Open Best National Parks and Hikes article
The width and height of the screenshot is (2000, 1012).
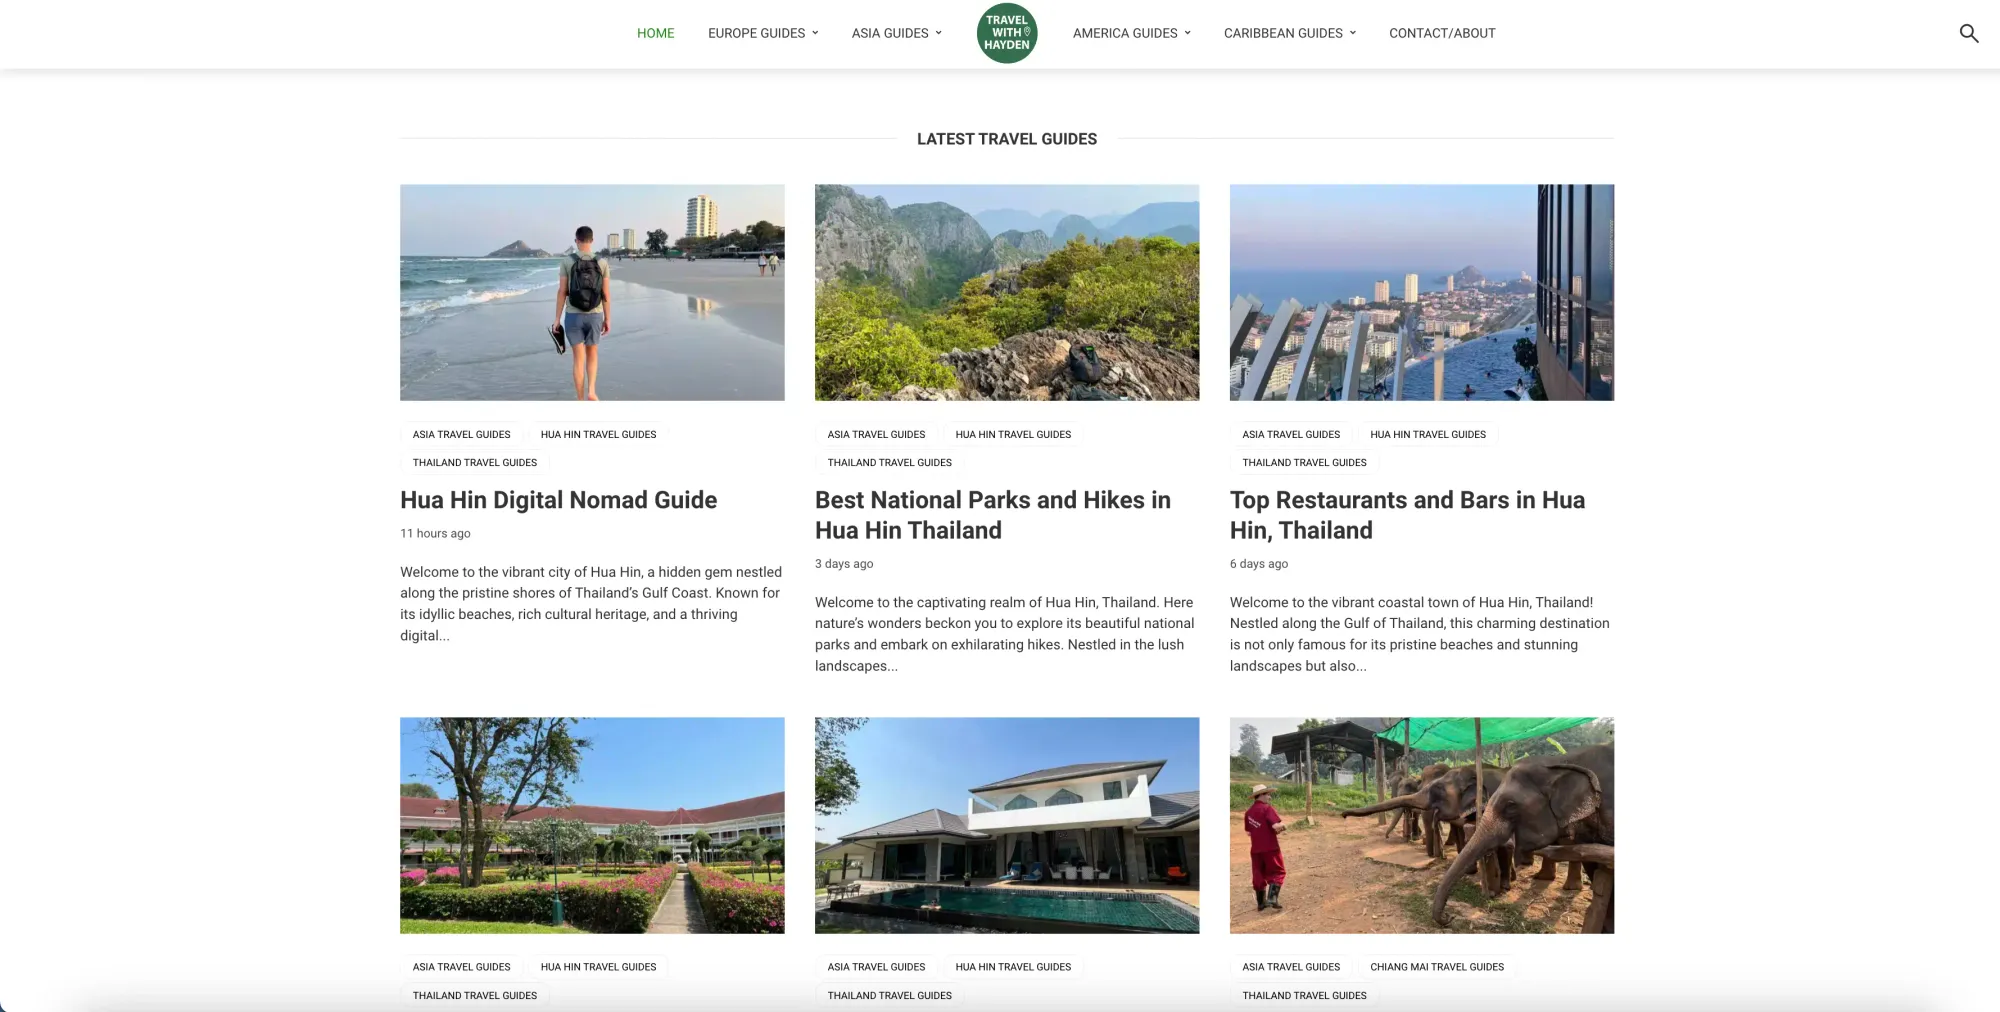point(993,515)
